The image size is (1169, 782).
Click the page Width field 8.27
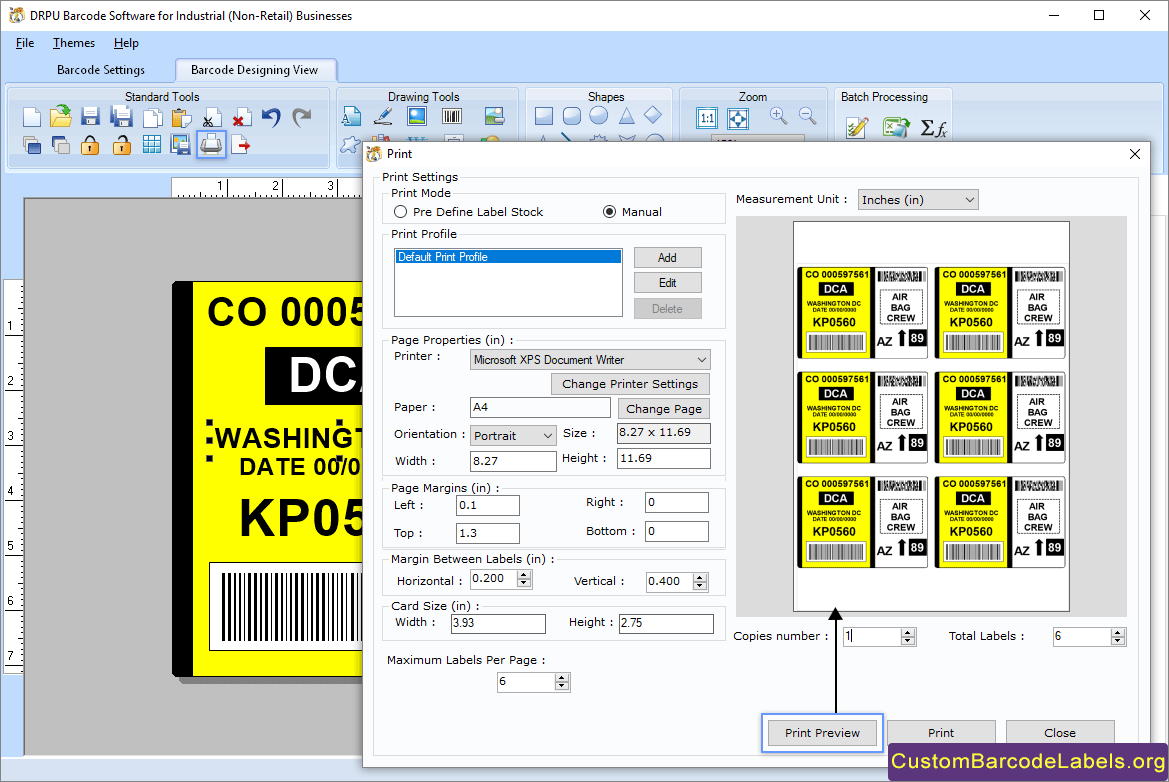click(513, 461)
